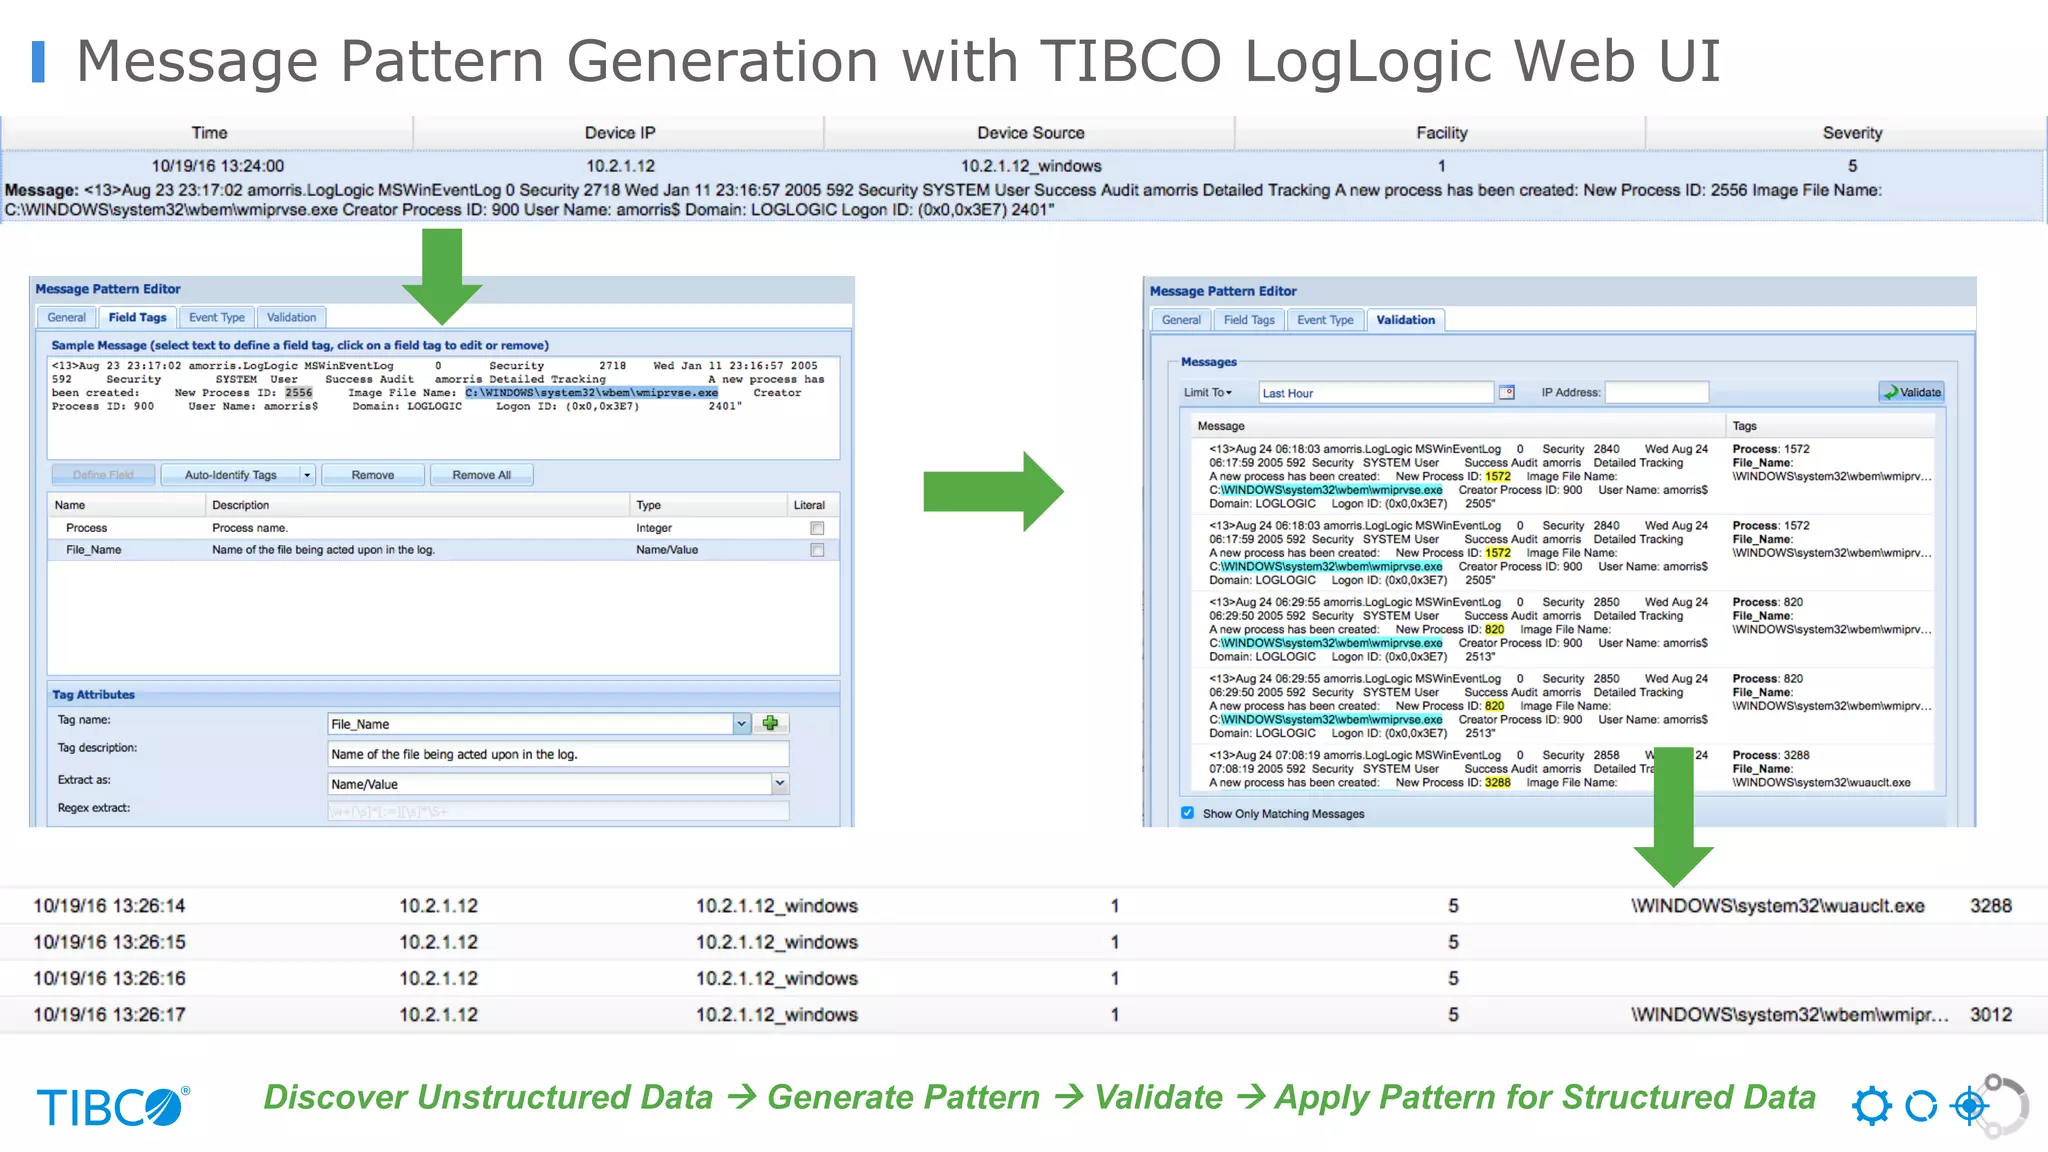Click the Device IP column header
Viewport: 2048px width, 1152px height.
(620, 133)
